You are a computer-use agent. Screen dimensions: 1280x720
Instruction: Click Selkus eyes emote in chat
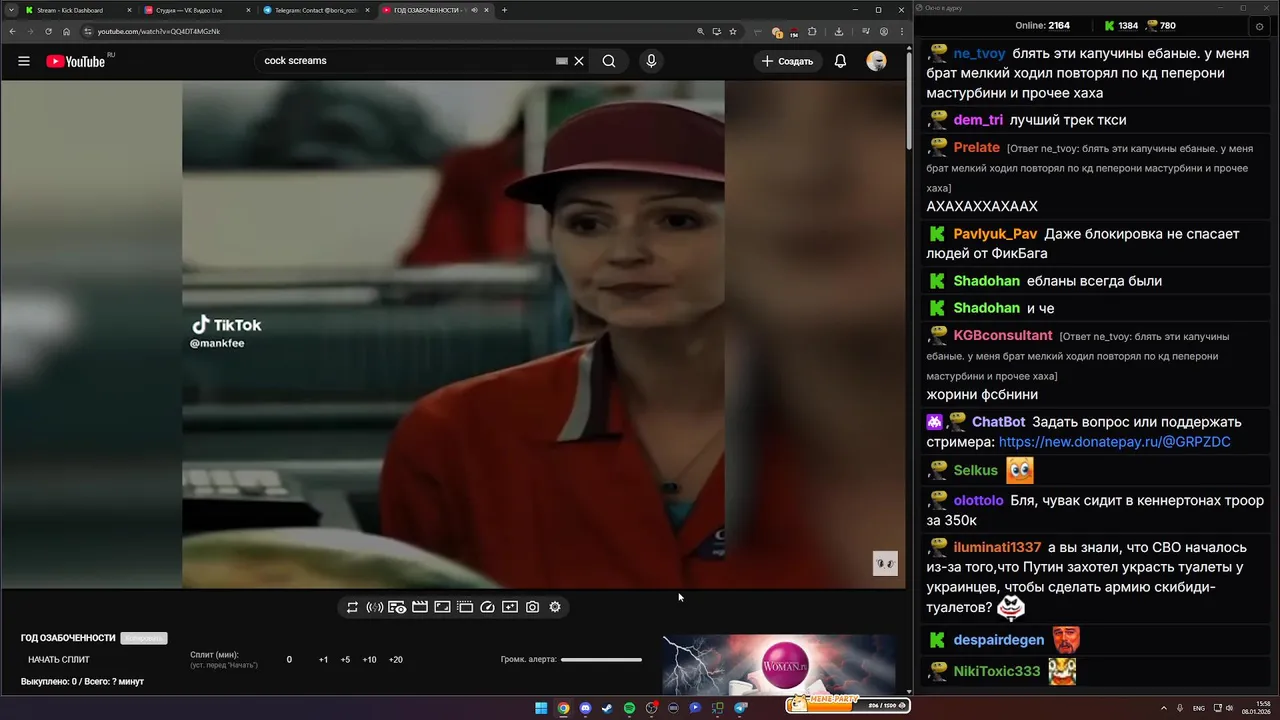(x=1020, y=470)
